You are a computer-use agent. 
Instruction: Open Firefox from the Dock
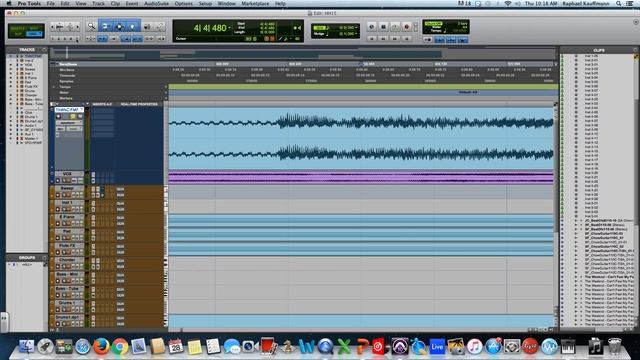101,347
